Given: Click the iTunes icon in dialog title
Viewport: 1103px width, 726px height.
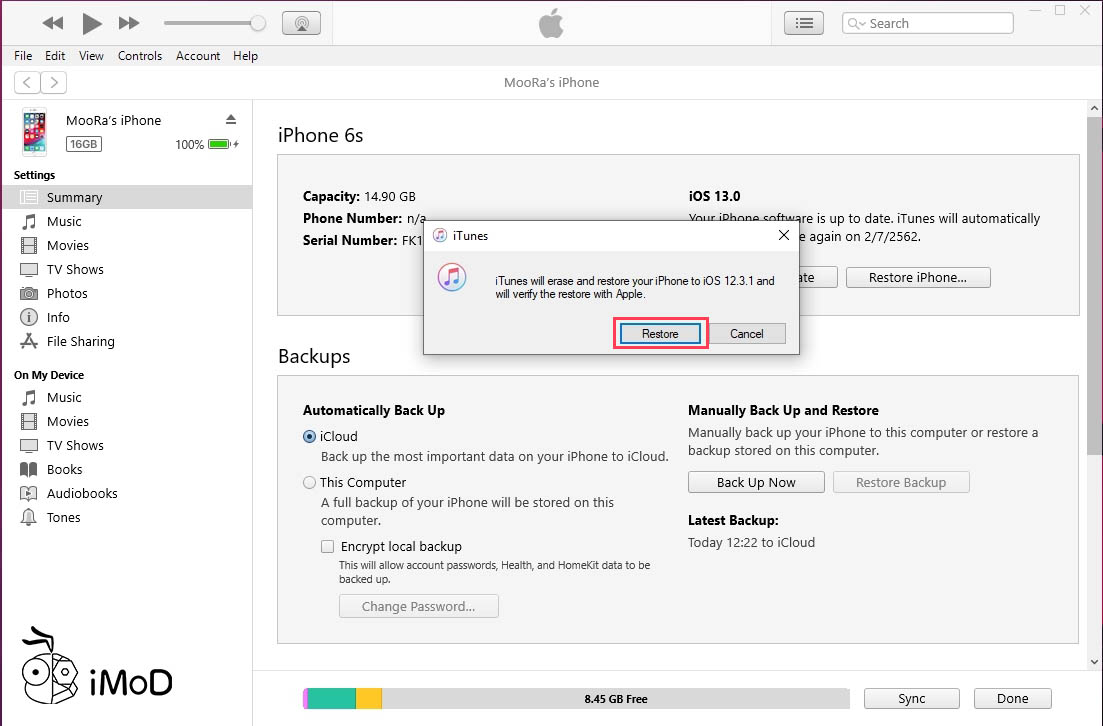Looking at the screenshot, I should pos(440,236).
